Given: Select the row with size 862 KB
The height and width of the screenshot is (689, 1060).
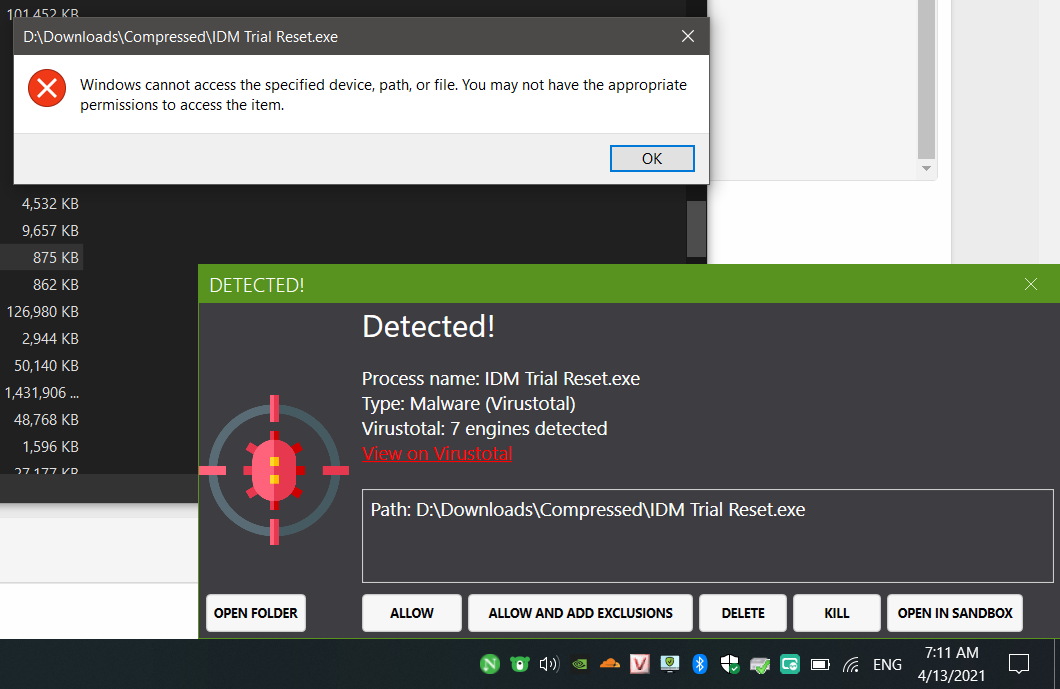Looking at the screenshot, I should pos(41,285).
